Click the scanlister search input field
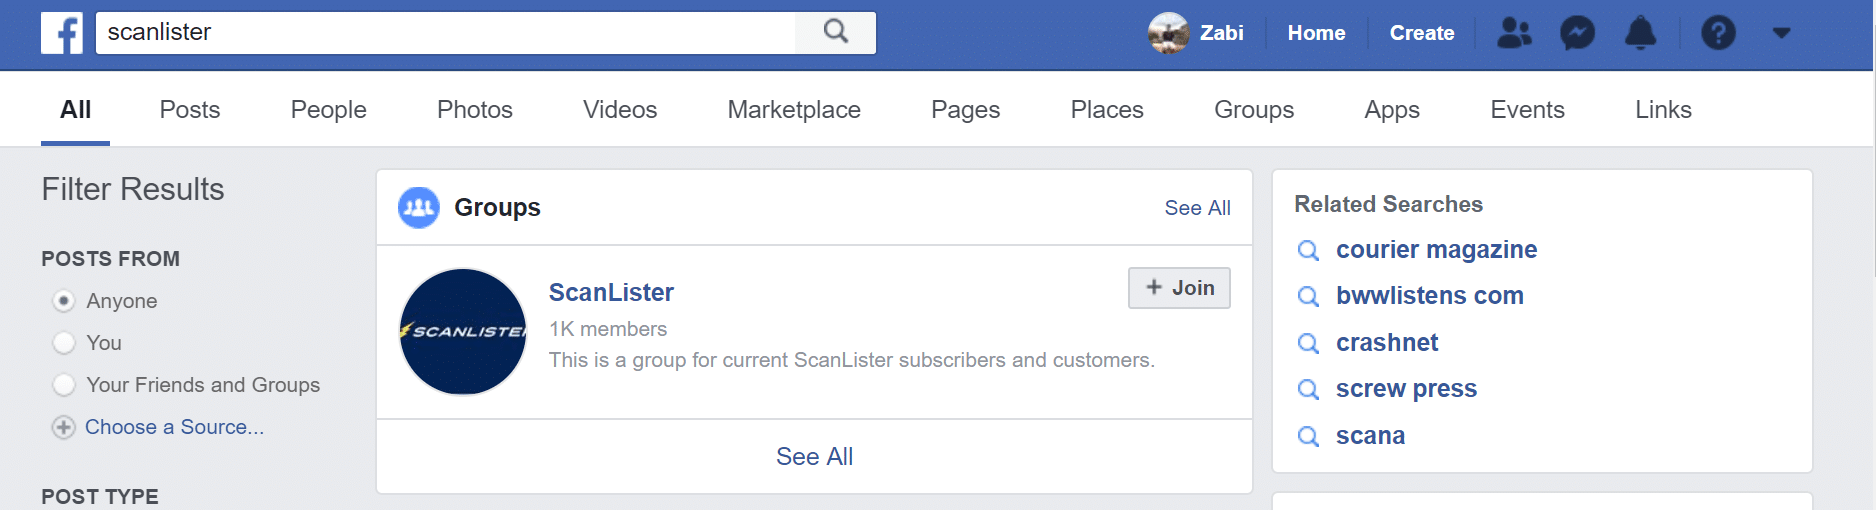1876x510 pixels. click(x=446, y=33)
